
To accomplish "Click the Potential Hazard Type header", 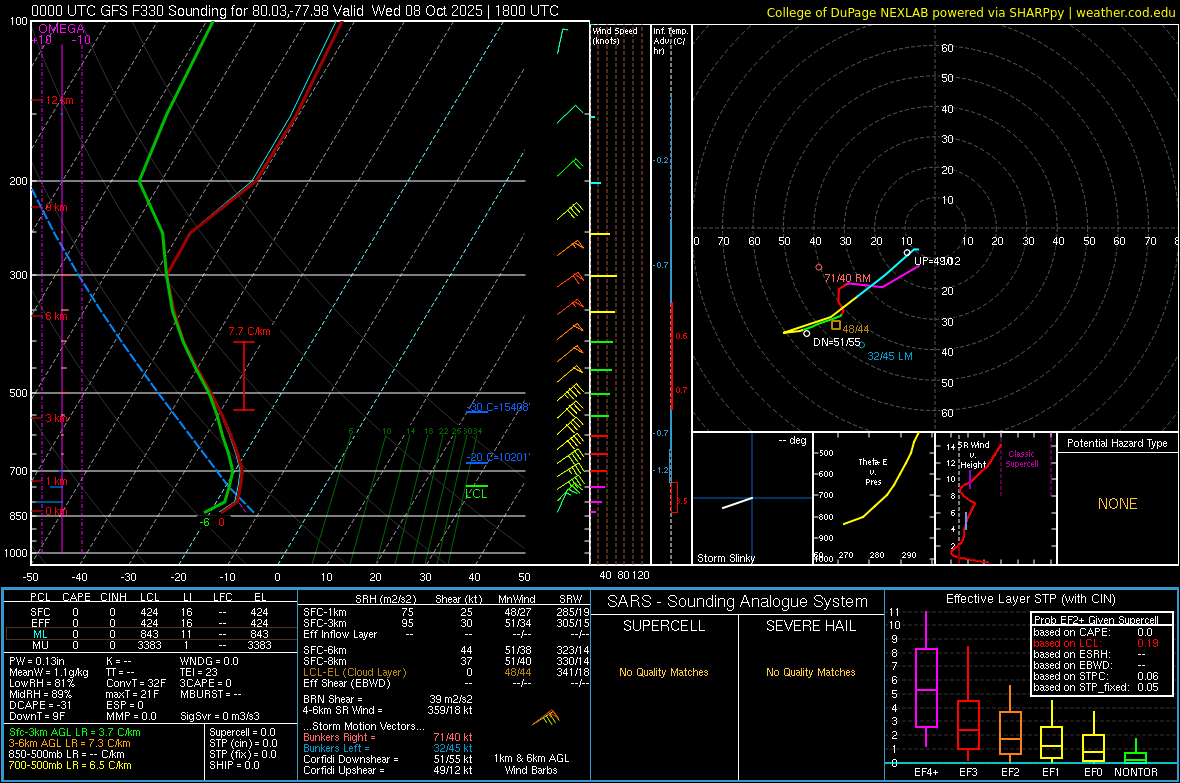I will 1118,443.
